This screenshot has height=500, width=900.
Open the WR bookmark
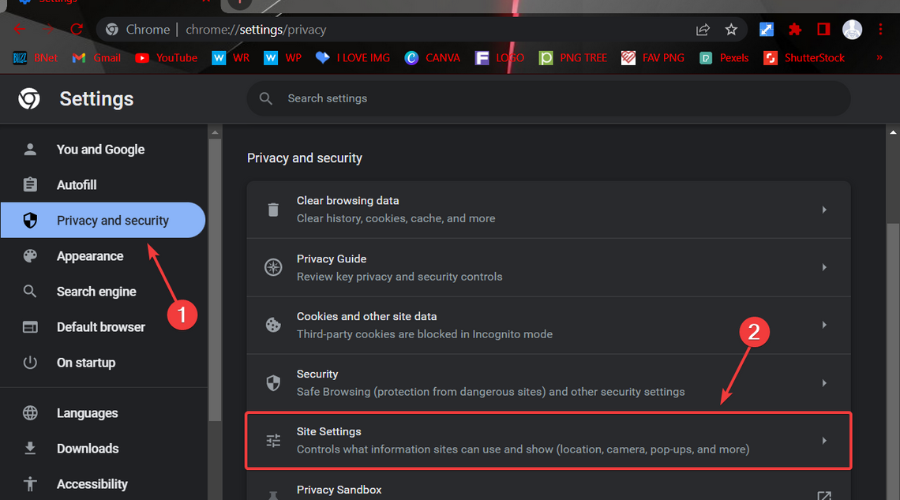231,58
